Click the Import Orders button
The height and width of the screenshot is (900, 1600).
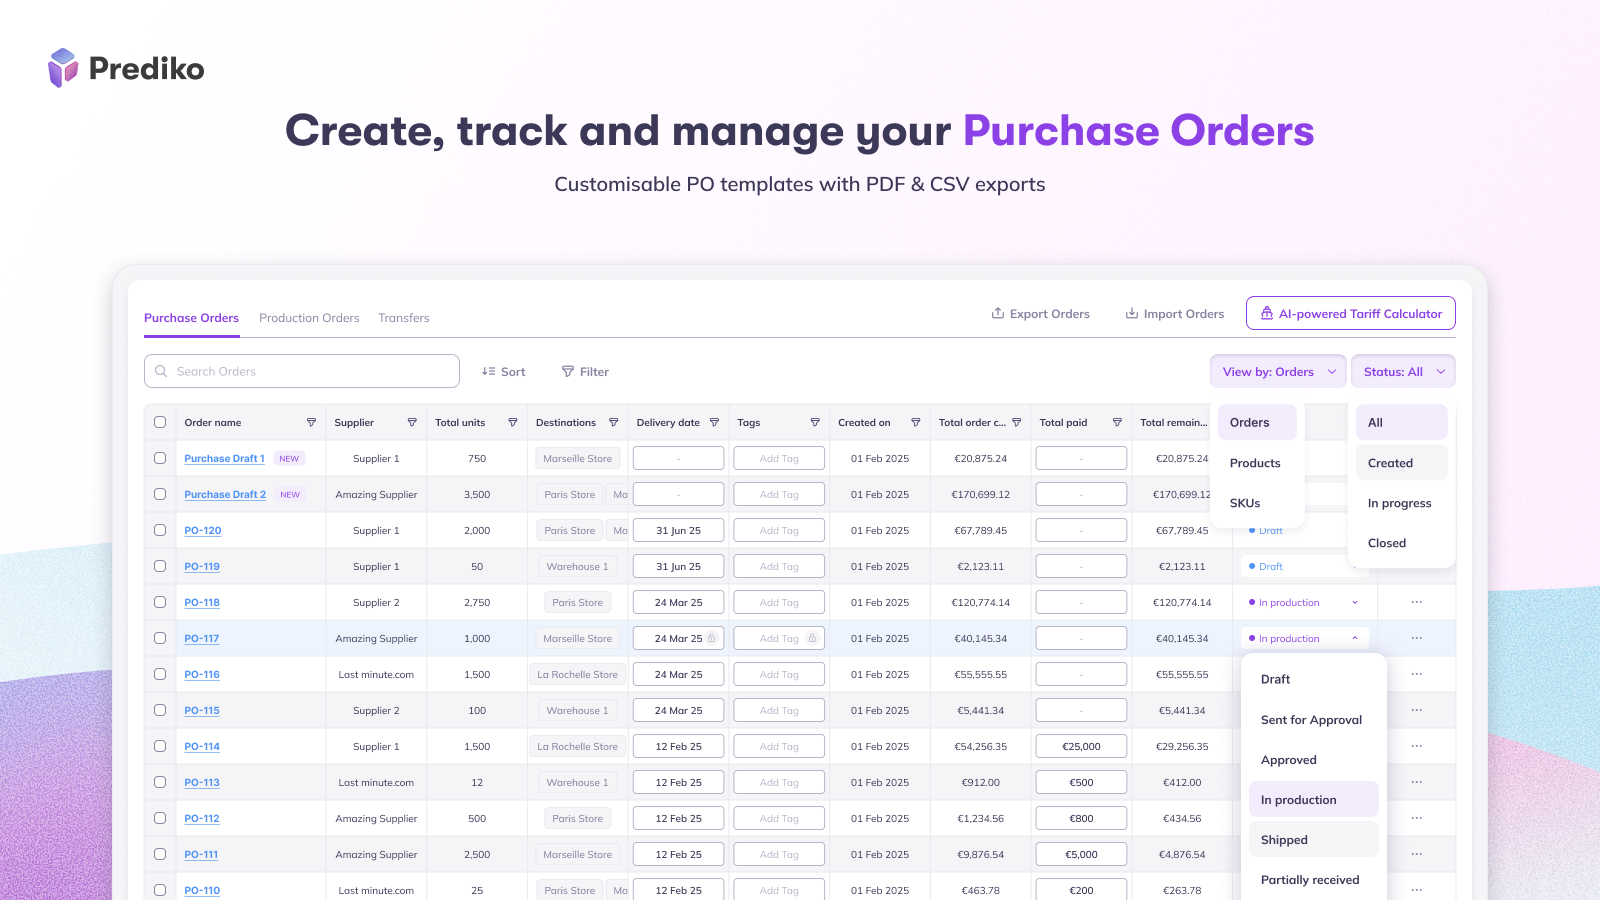[x=1174, y=313]
